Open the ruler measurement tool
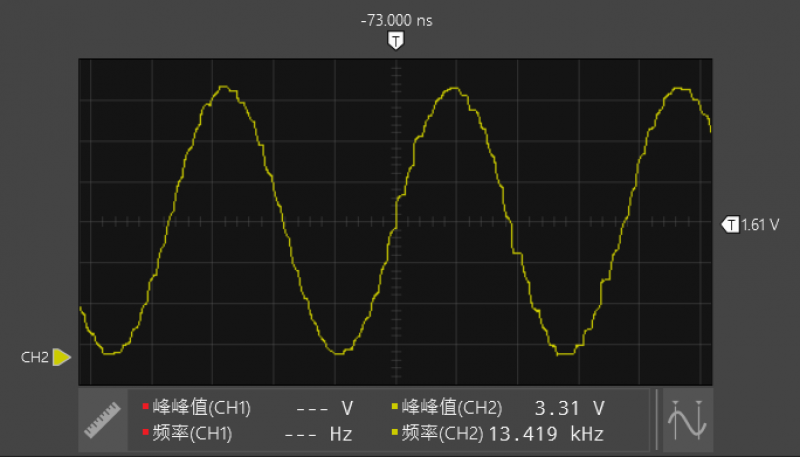This screenshot has height=457, width=800. pos(103,420)
